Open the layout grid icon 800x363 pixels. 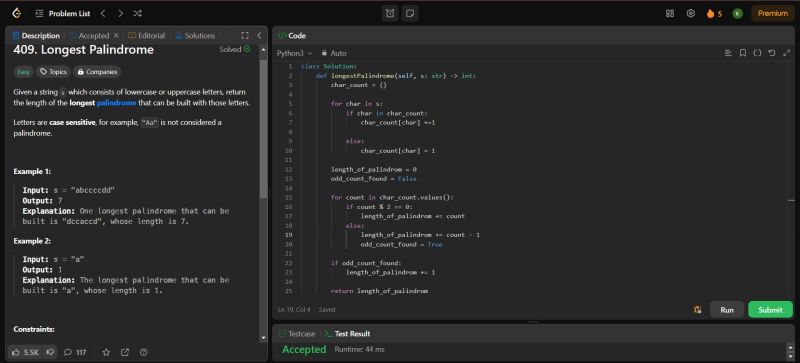[670, 14]
